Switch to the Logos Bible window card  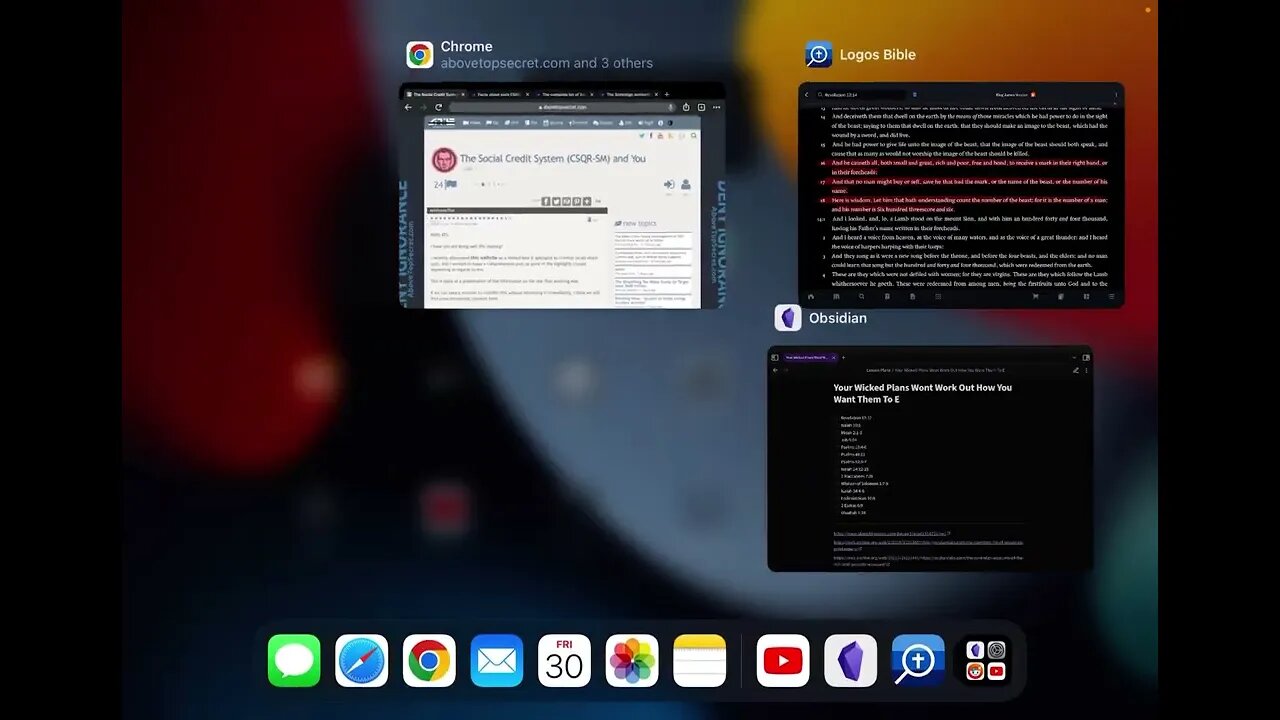click(x=961, y=195)
